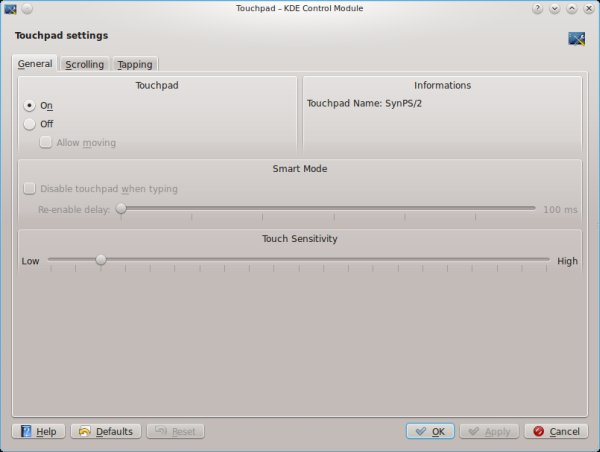The height and width of the screenshot is (452, 600).
Task: Select the Off radio button for touchpad
Action: [x=29, y=124]
